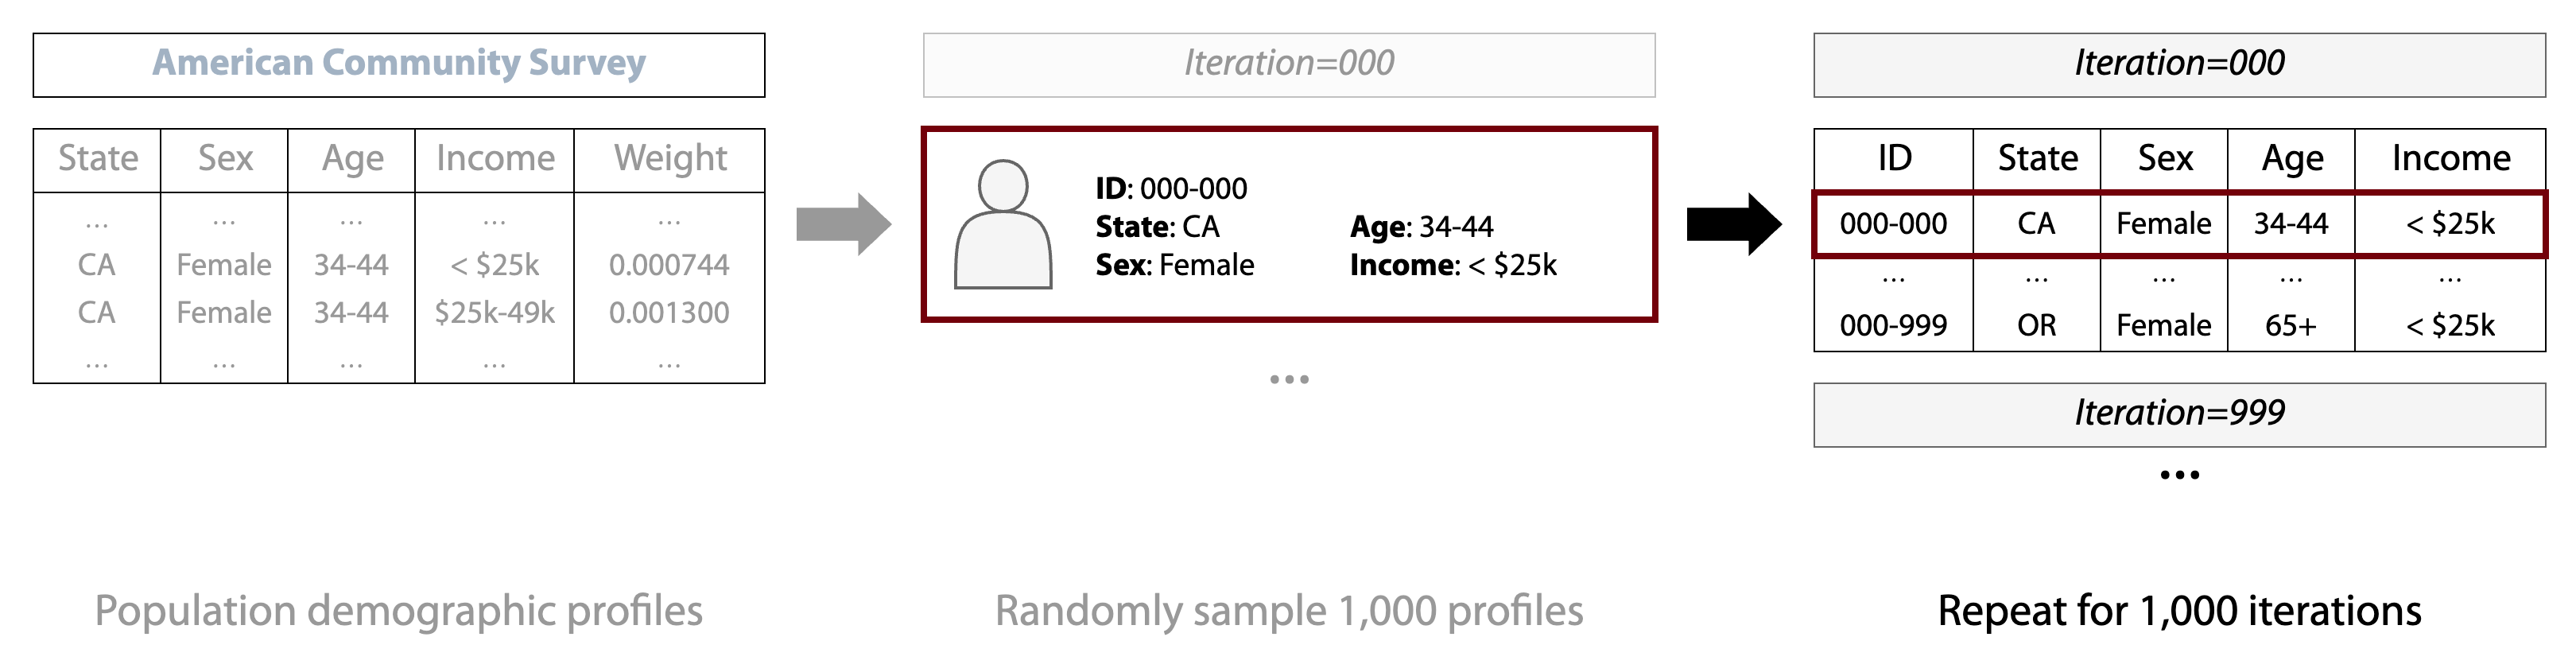2576x668 pixels.
Task: Click the $25k-49k income cell
Action: click(494, 313)
